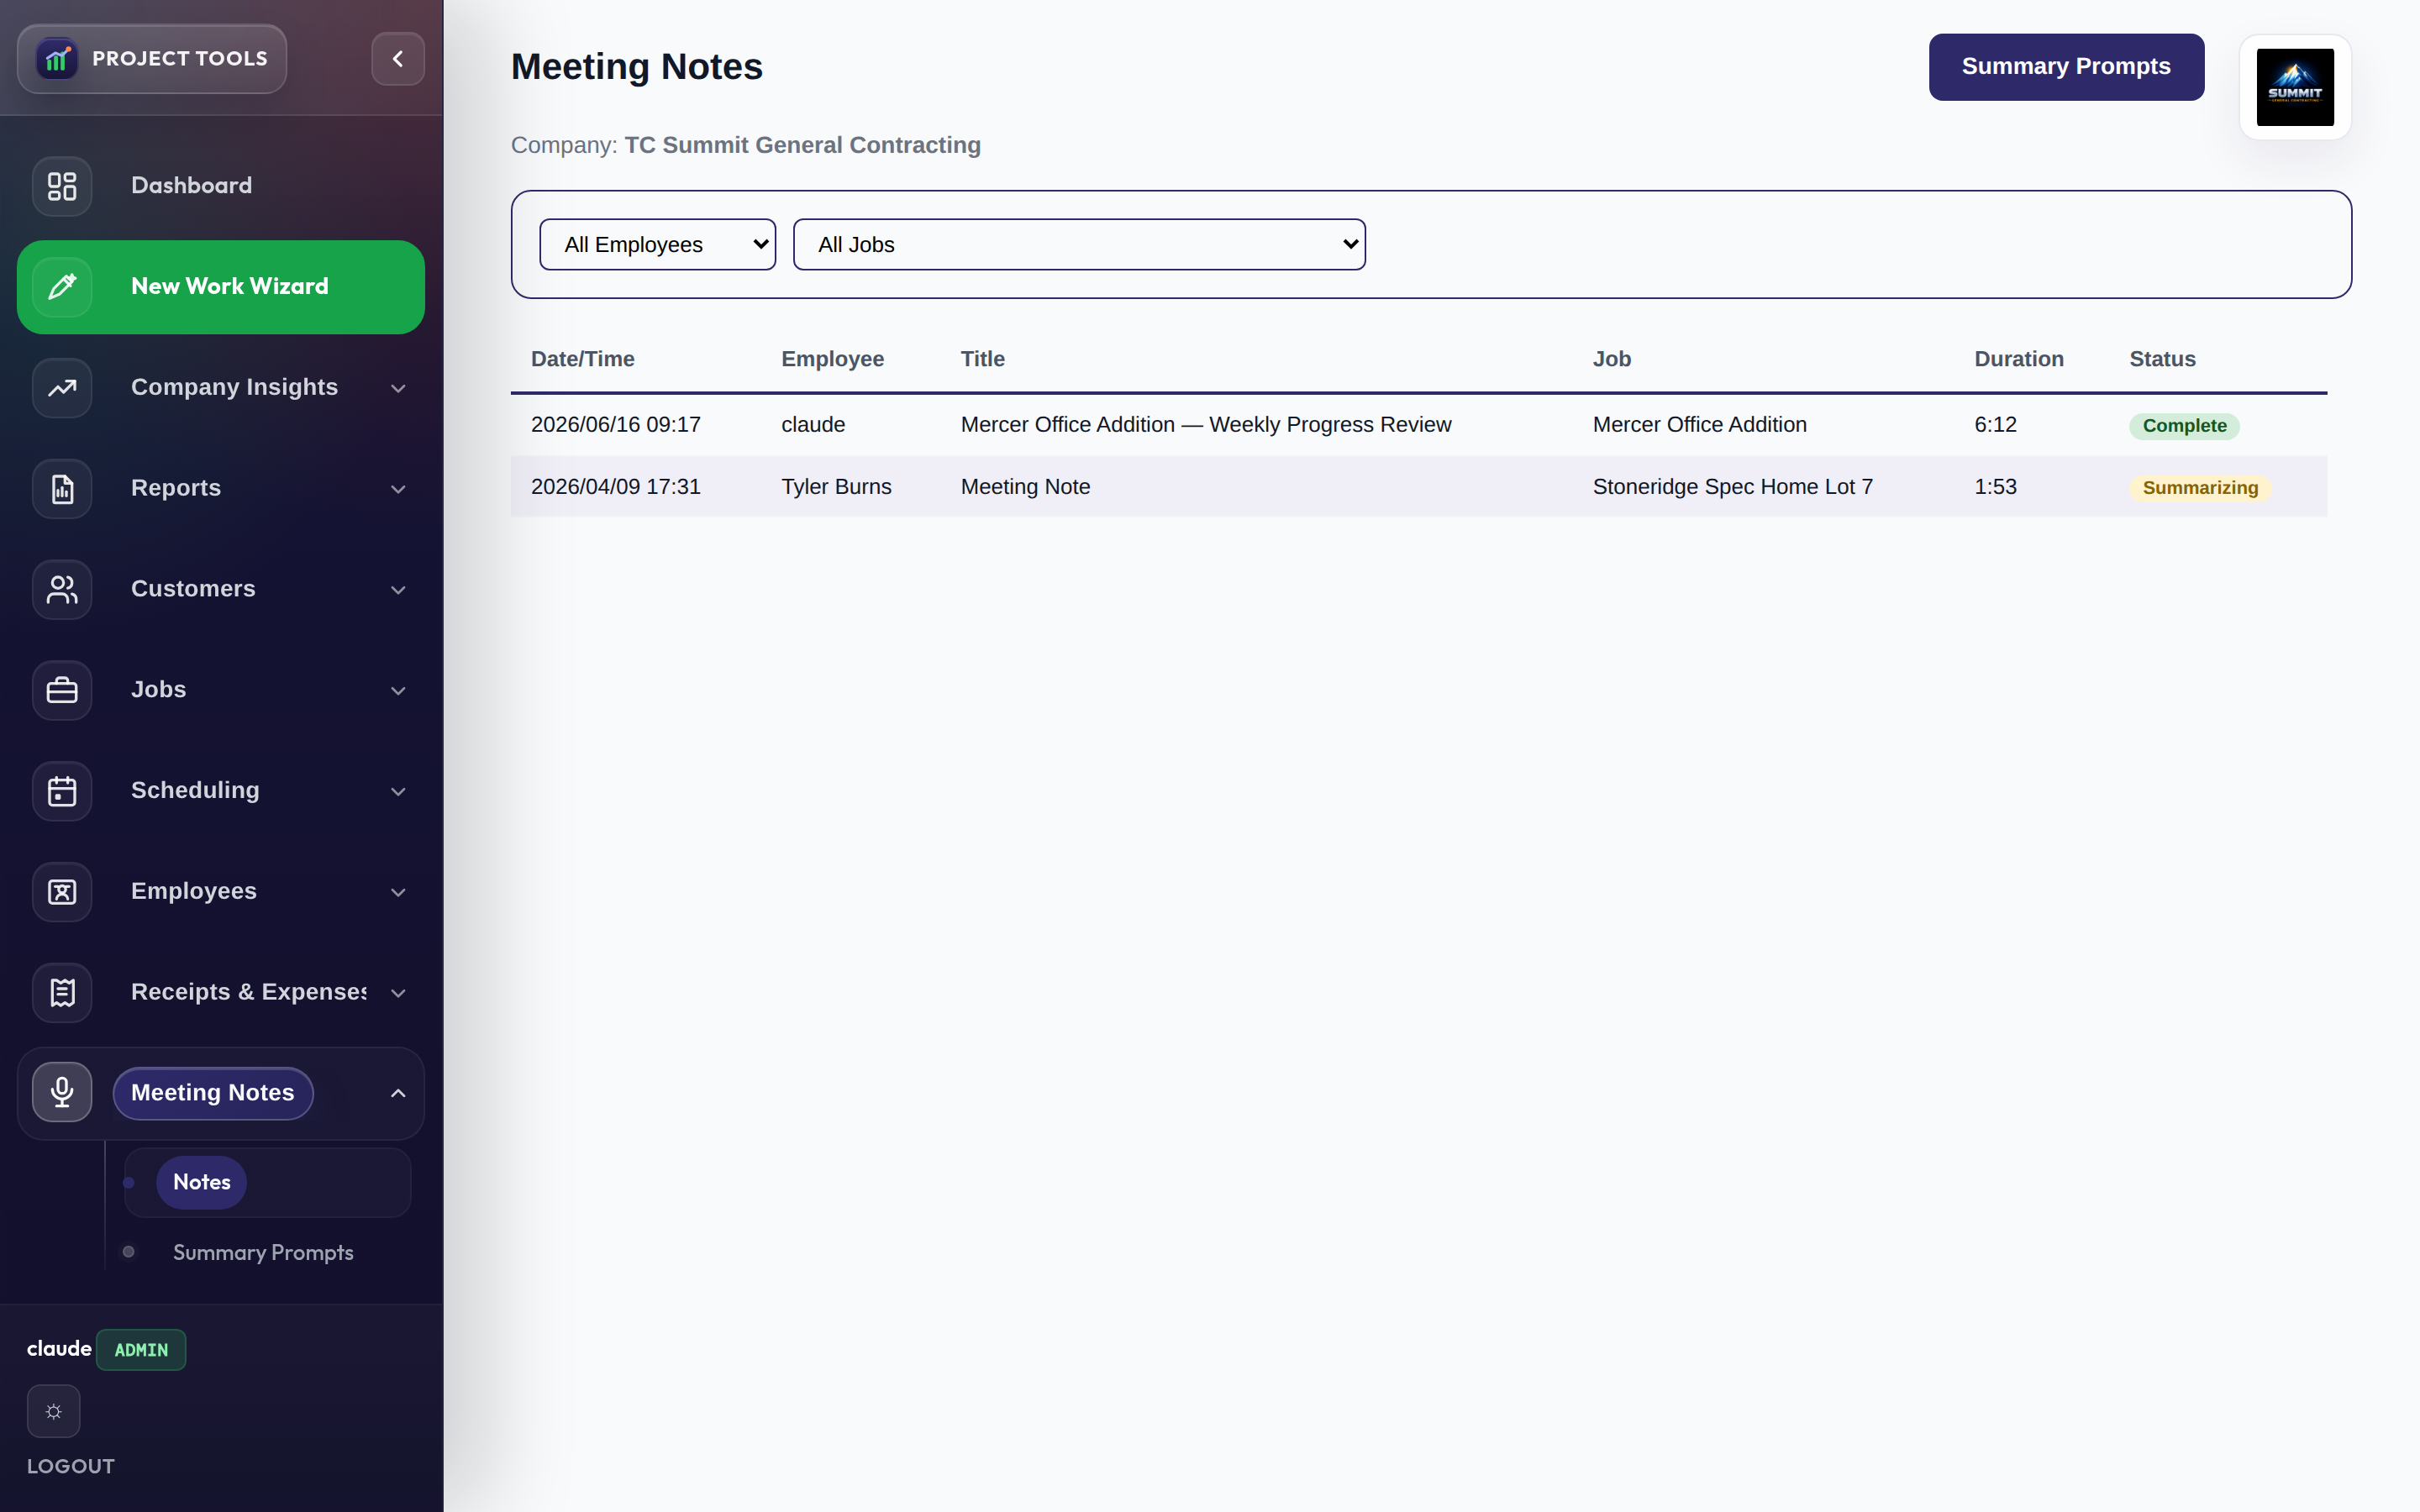2420x1512 pixels.
Task: Open the Reports menu label
Action: [176, 488]
